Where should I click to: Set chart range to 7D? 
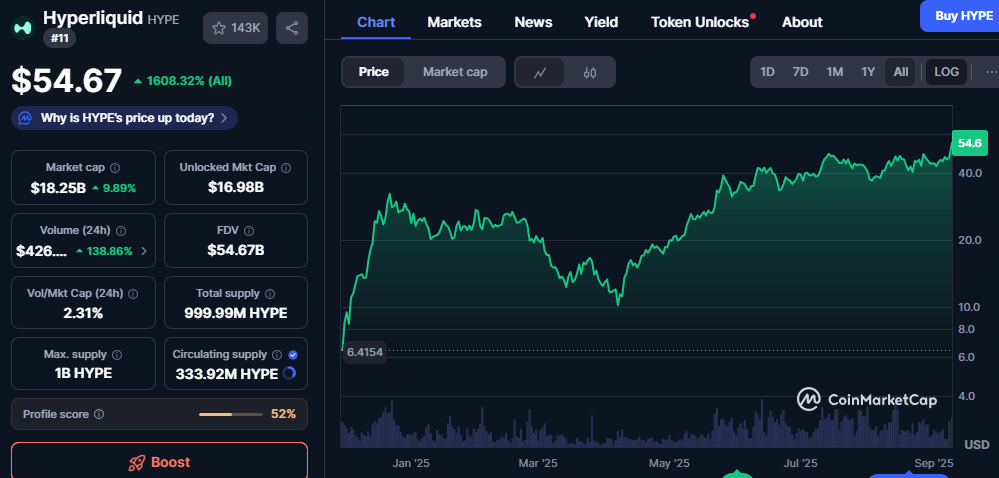click(801, 72)
